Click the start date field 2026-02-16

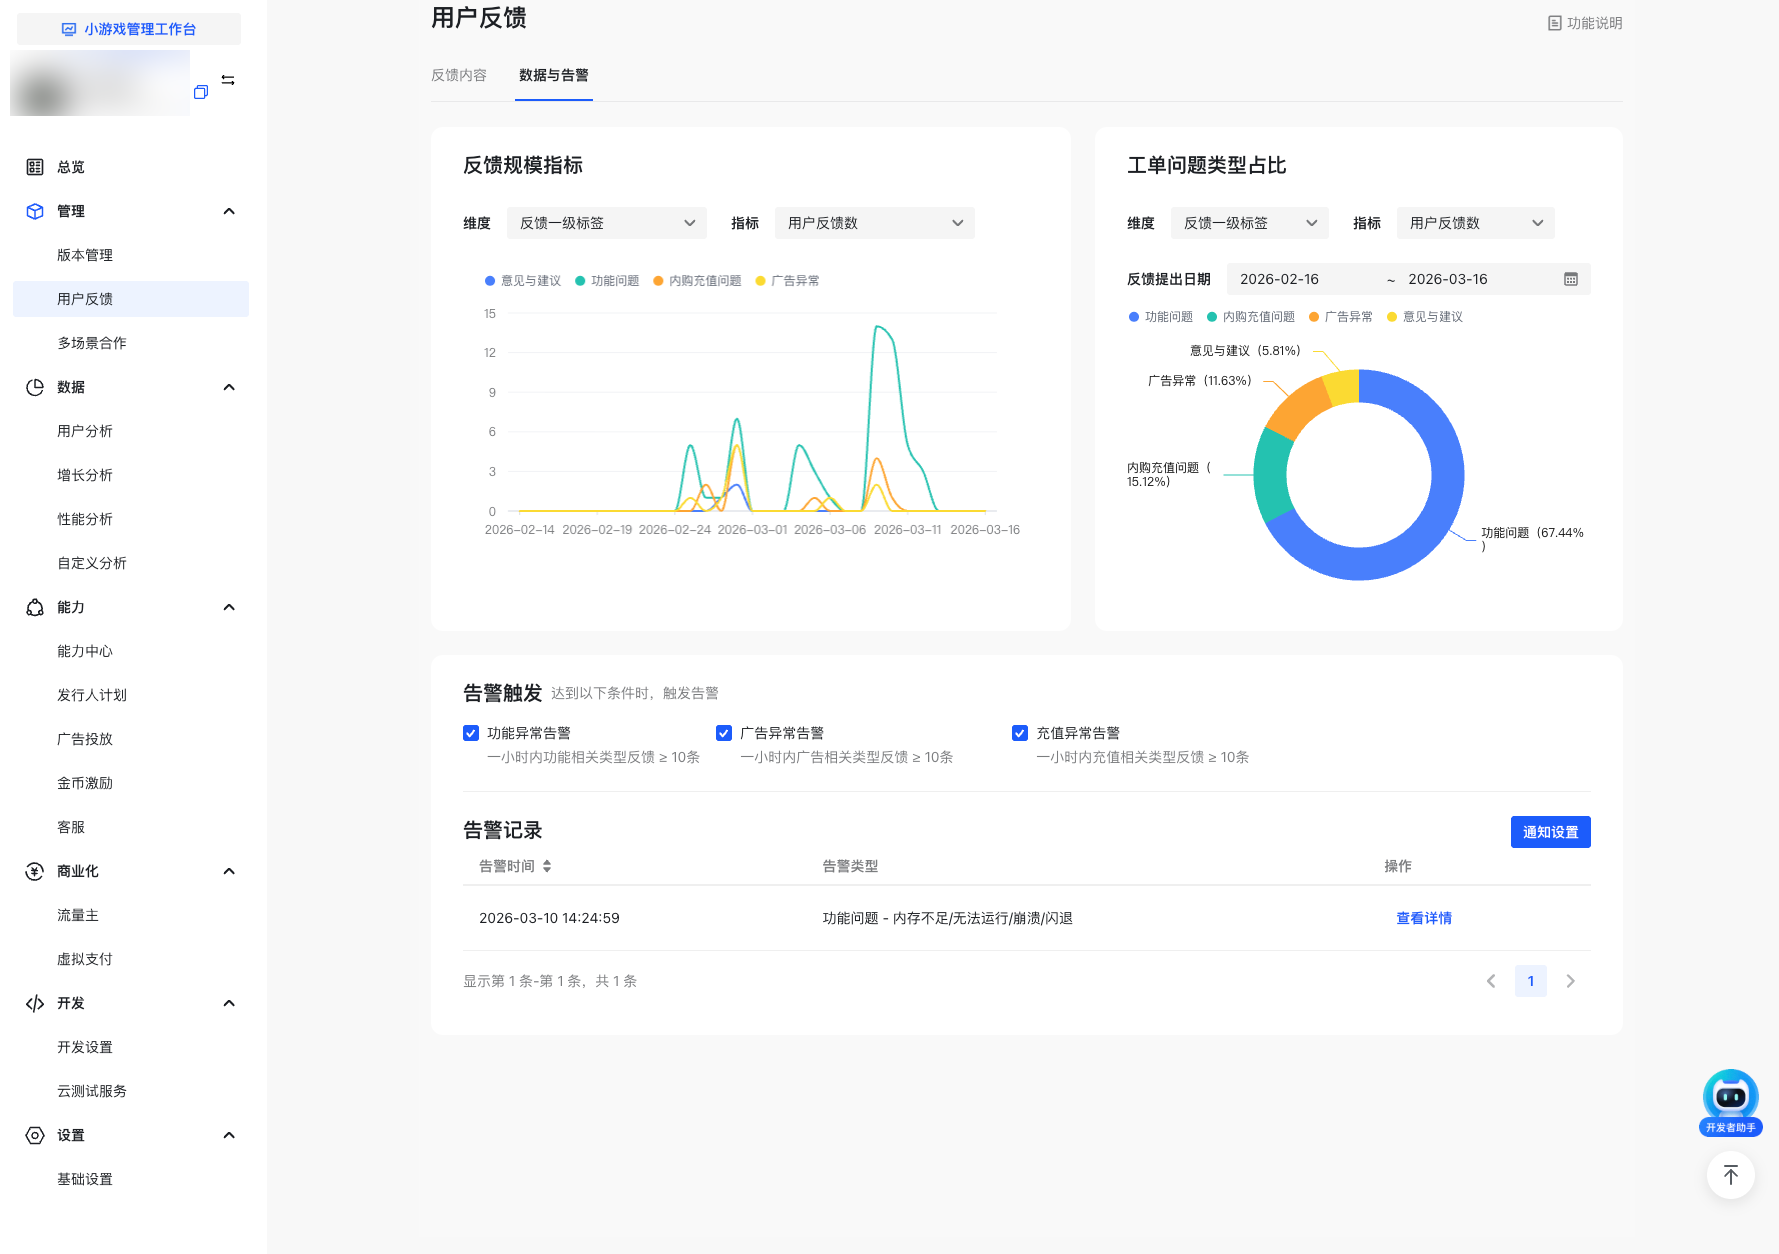click(x=1279, y=280)
